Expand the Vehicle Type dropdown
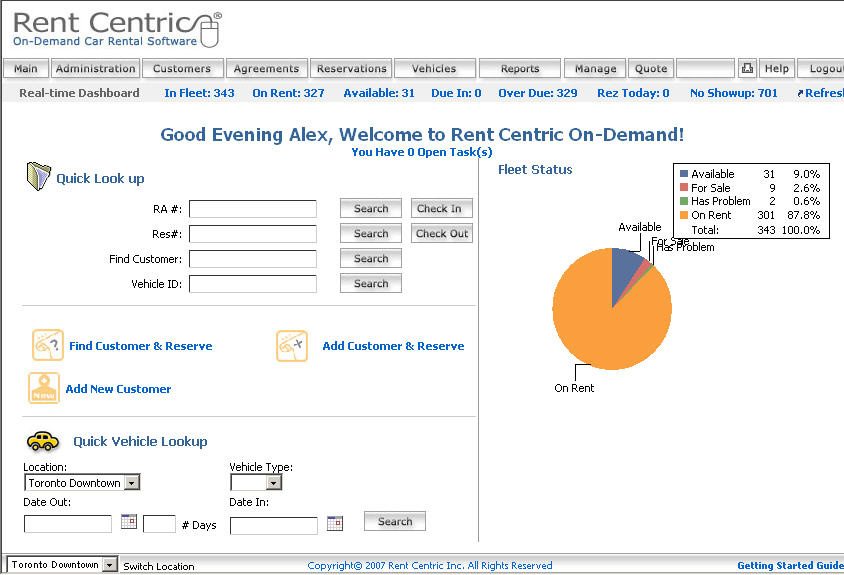Viewport: 844px width, 575px height. tap(273, 482)
